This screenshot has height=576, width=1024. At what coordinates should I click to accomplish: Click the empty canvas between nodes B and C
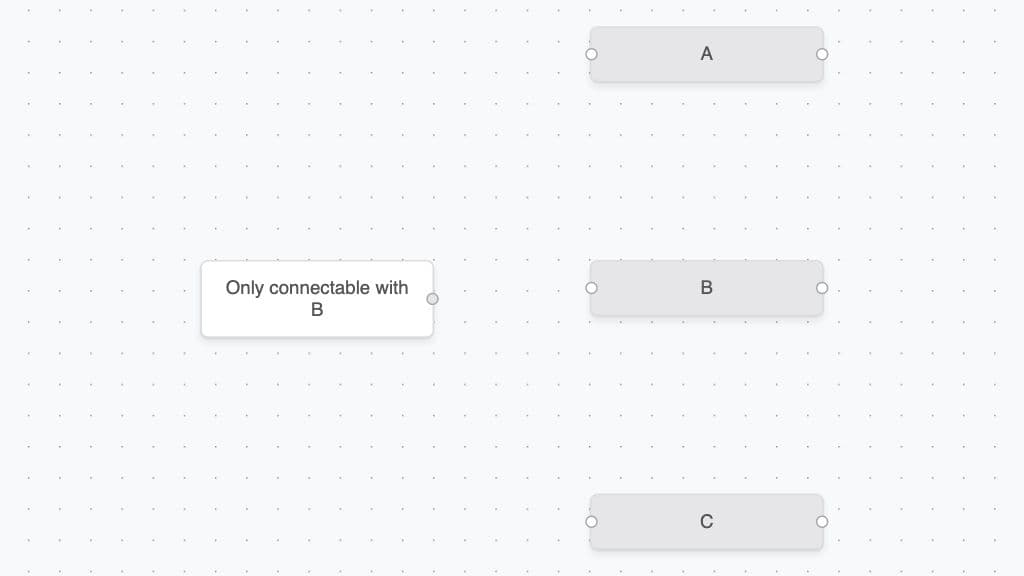(707, 405)
